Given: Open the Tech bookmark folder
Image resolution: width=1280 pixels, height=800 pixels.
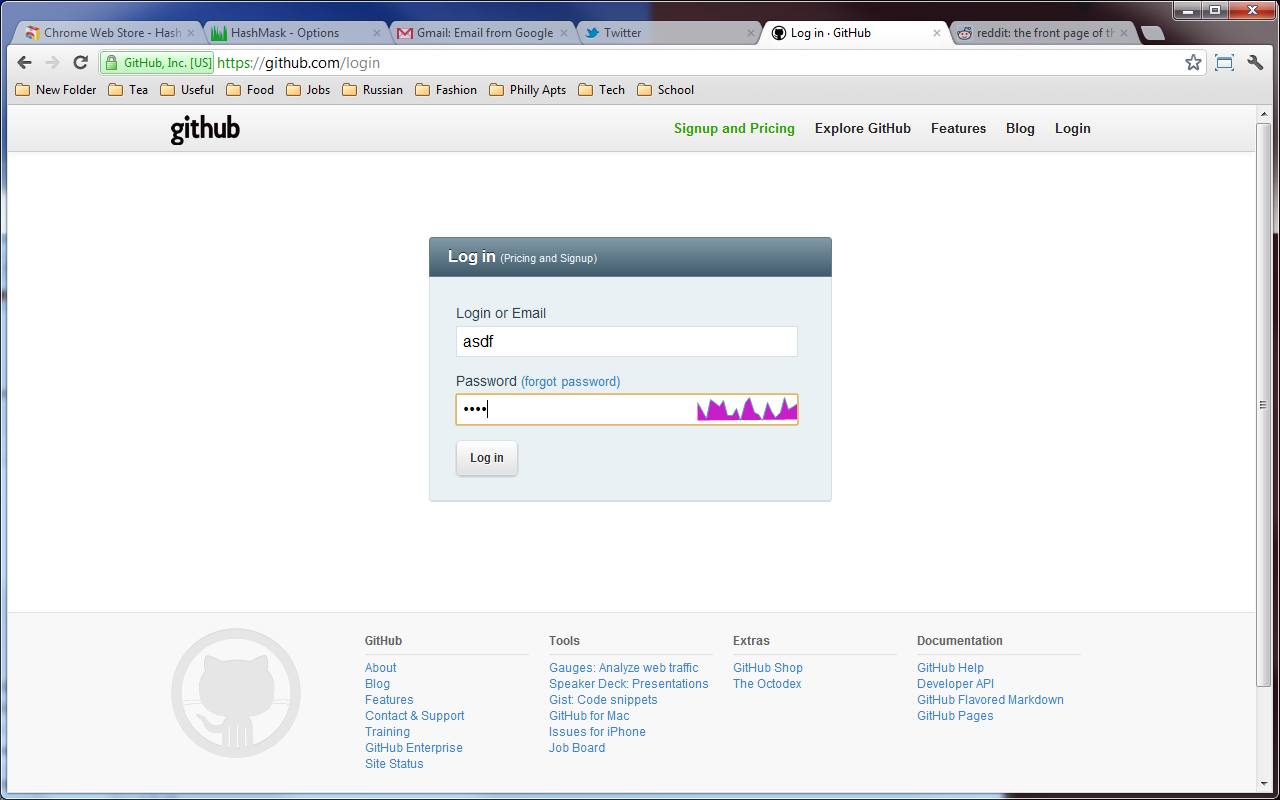Looking at the screenshot, I should [602, 90].
